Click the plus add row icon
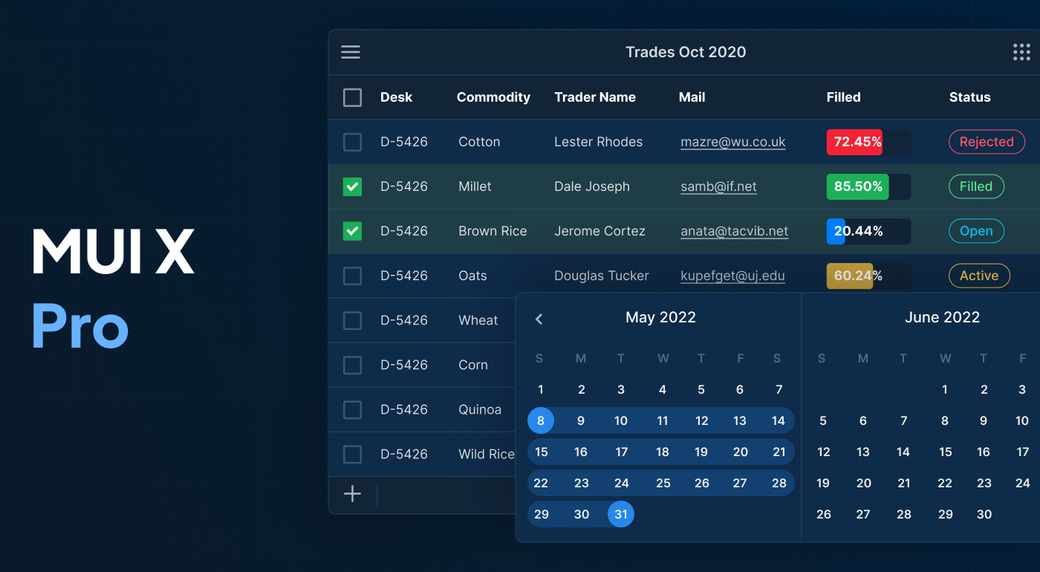This screenshot has height=572, width=1040. click(352, 494)
